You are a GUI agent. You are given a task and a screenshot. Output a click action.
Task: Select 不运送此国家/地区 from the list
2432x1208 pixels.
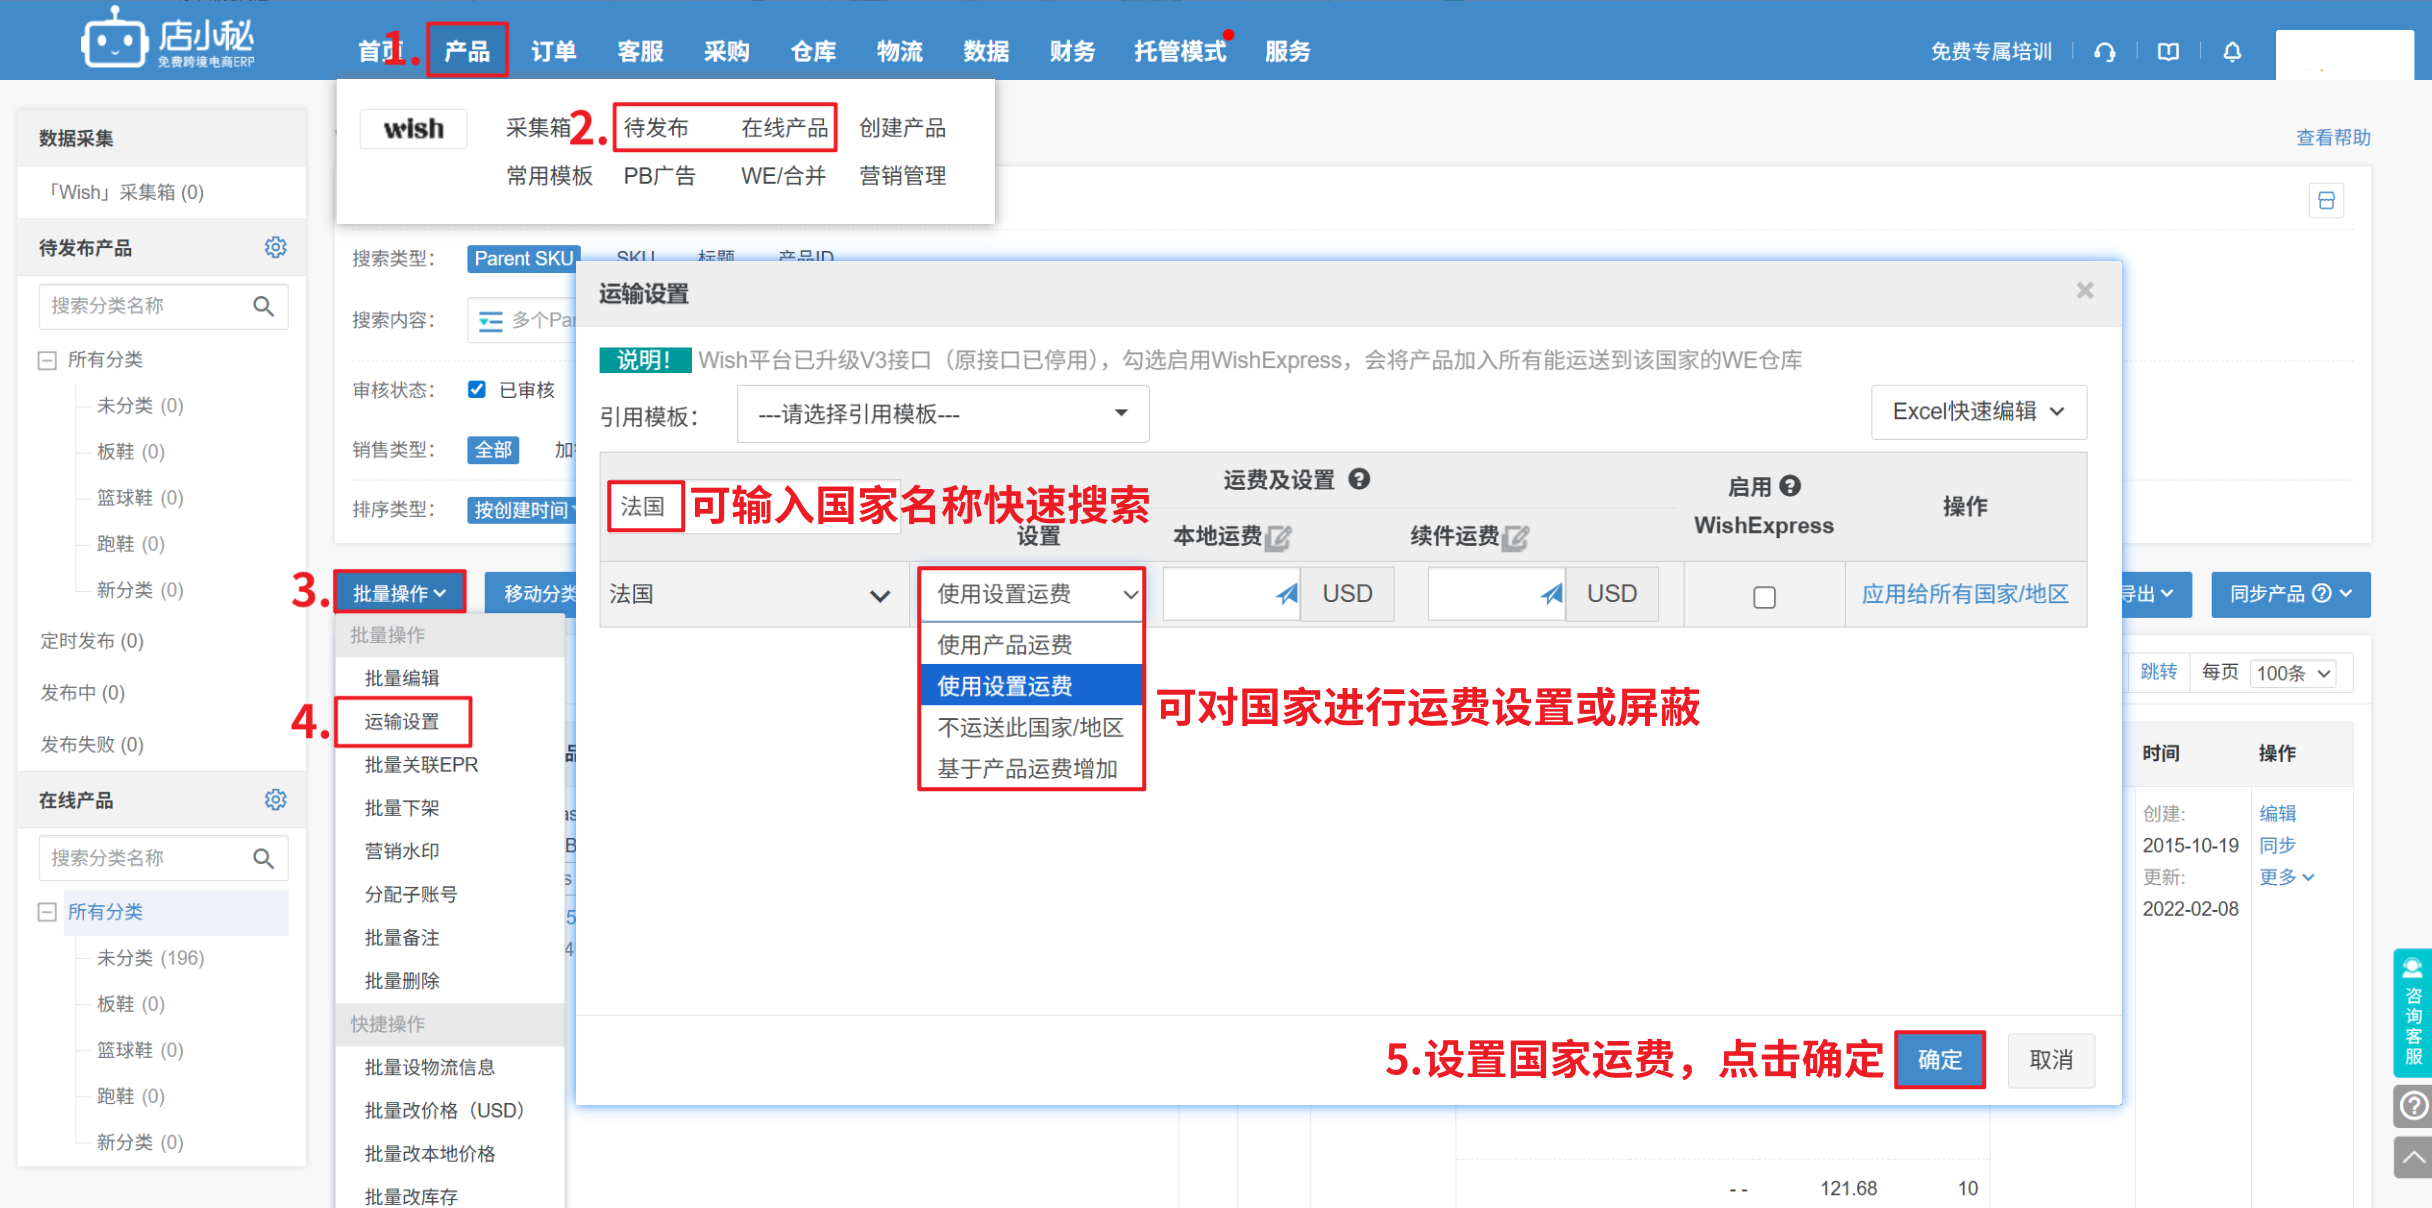[x=1030, y=727]
